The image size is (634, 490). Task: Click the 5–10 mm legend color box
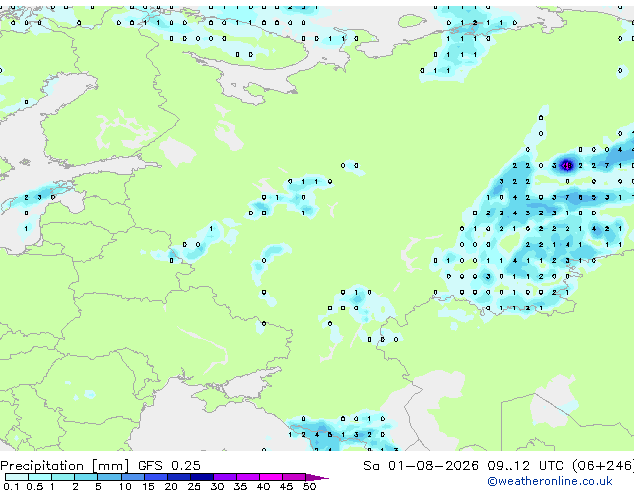[x=109, y=477]
